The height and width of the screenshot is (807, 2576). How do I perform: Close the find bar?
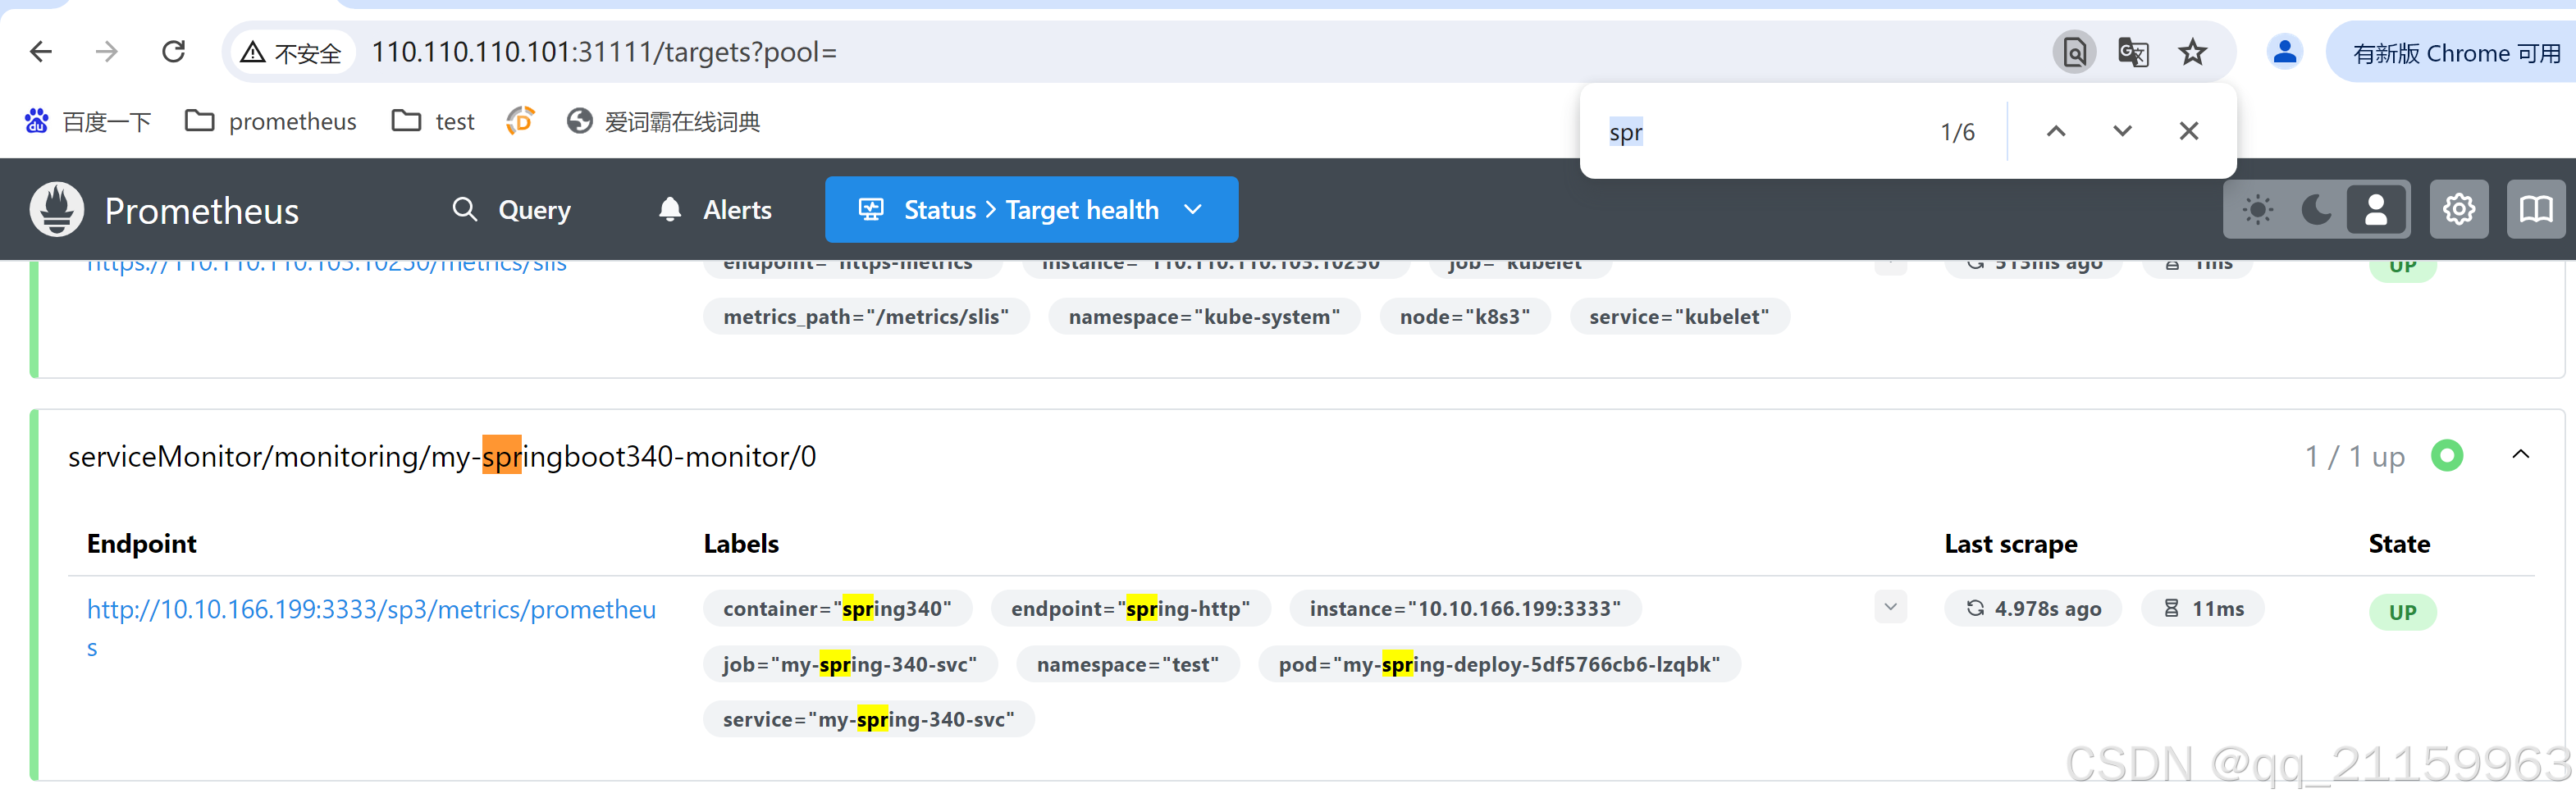[2189, 131]
